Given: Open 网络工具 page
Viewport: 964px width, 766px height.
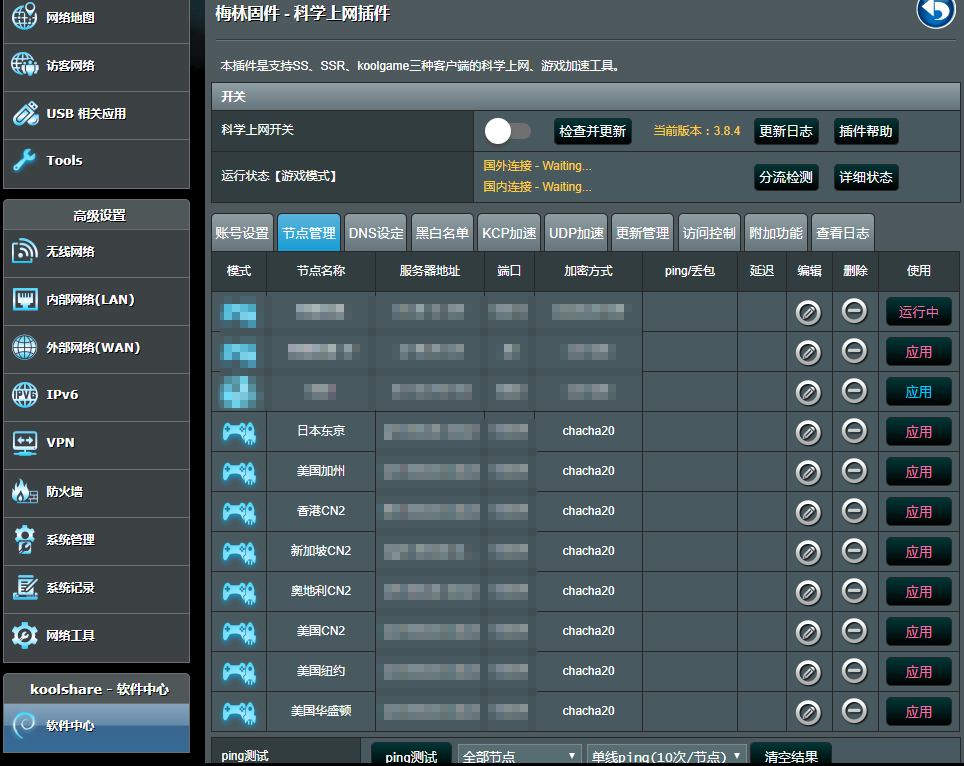Looking at the screenshot, I should [x=97, y=635].
